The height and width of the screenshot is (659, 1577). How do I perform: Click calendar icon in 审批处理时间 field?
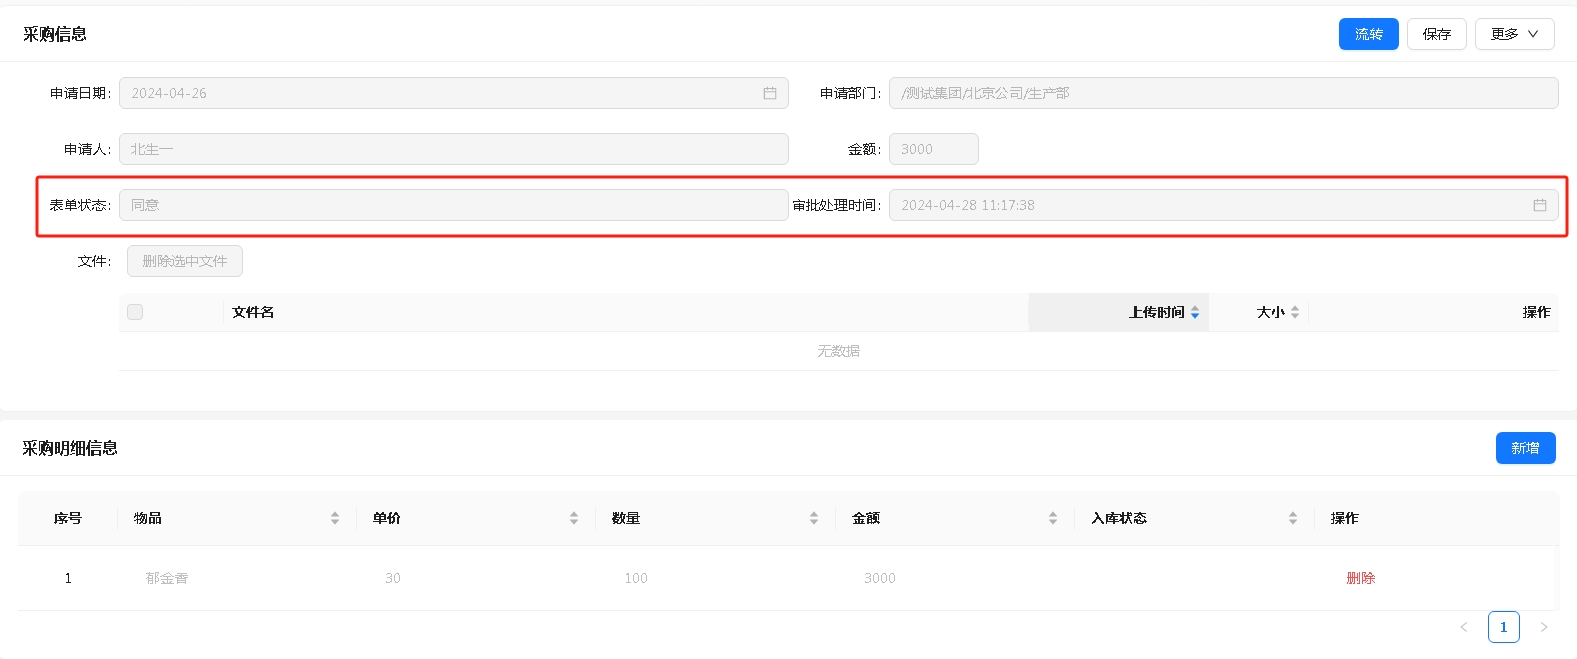1539,205
